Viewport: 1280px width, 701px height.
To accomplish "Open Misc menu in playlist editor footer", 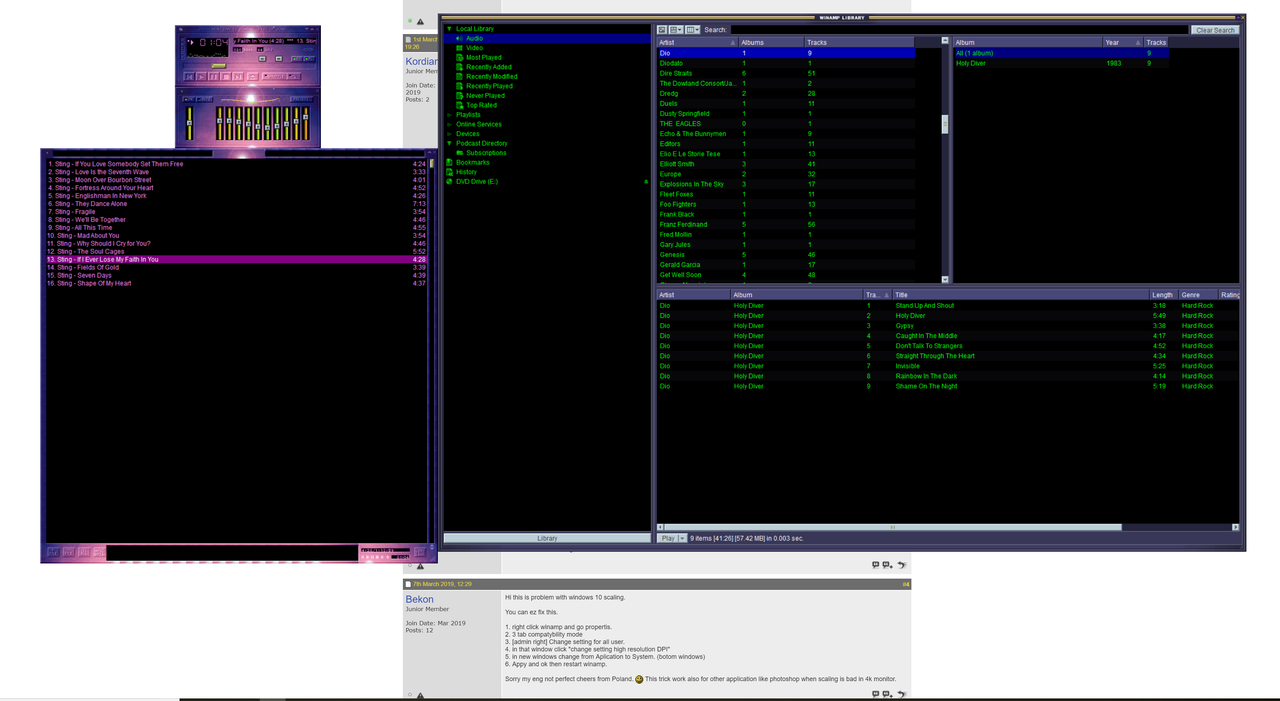I will tap(99, 552).
